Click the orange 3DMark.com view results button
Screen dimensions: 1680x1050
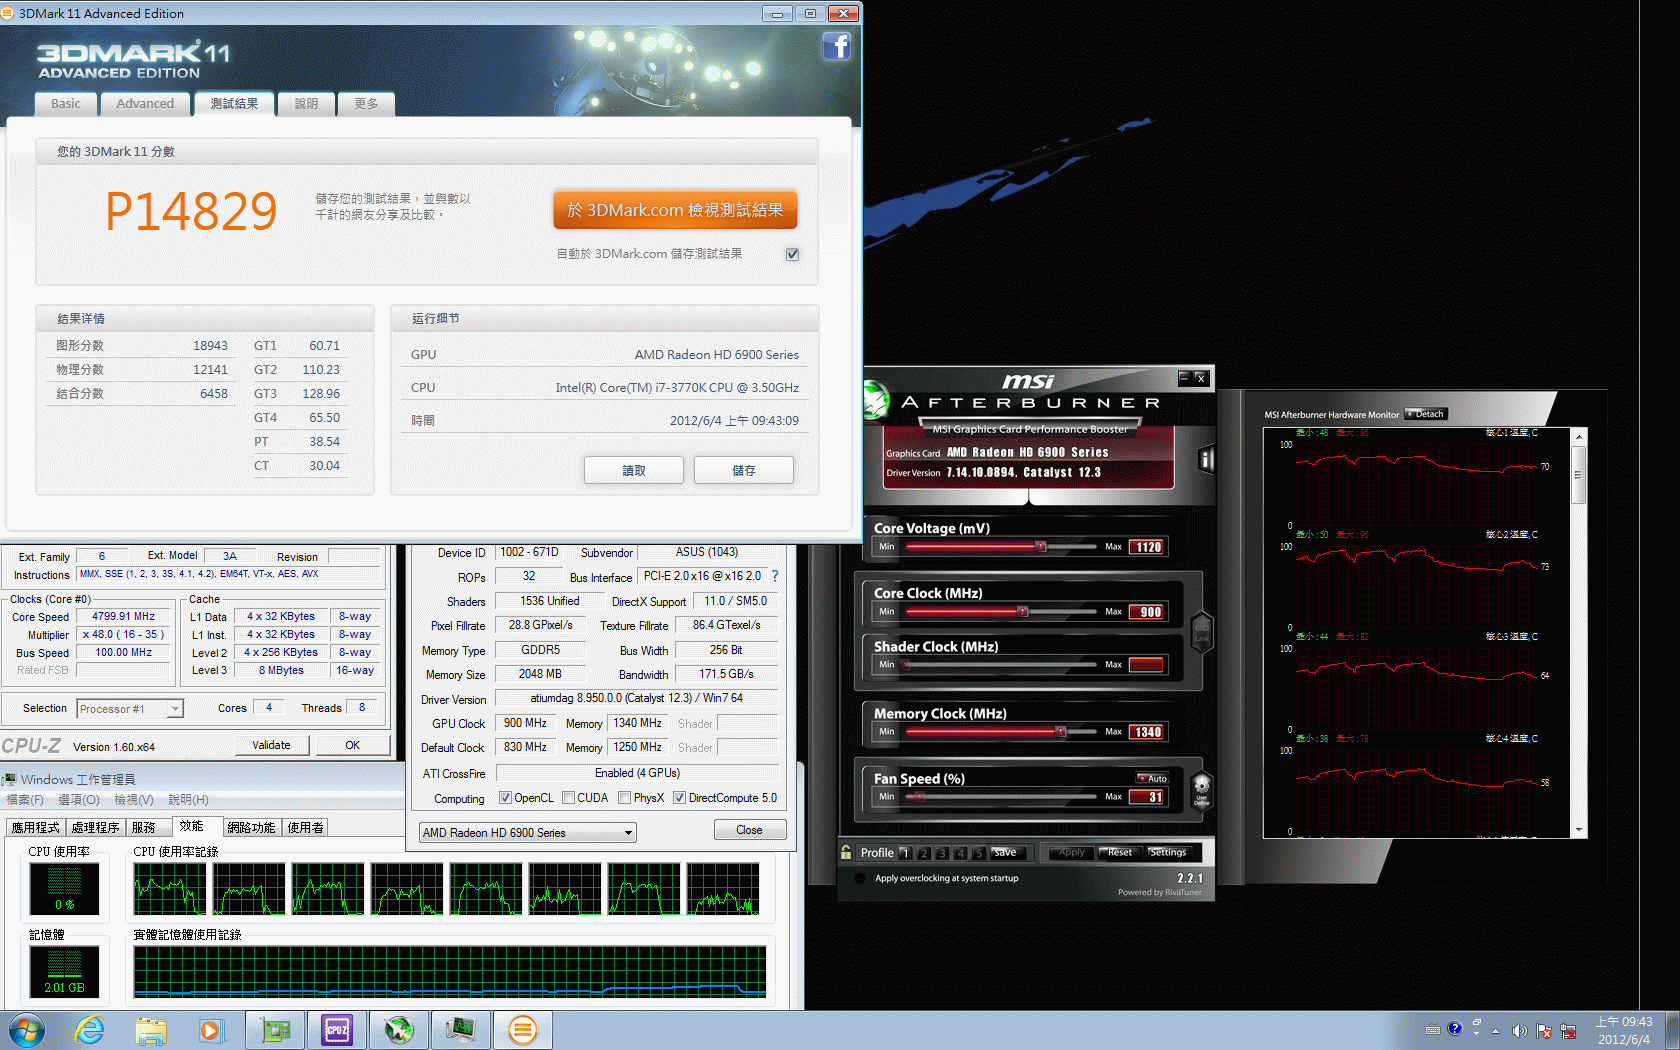(675, 210)
